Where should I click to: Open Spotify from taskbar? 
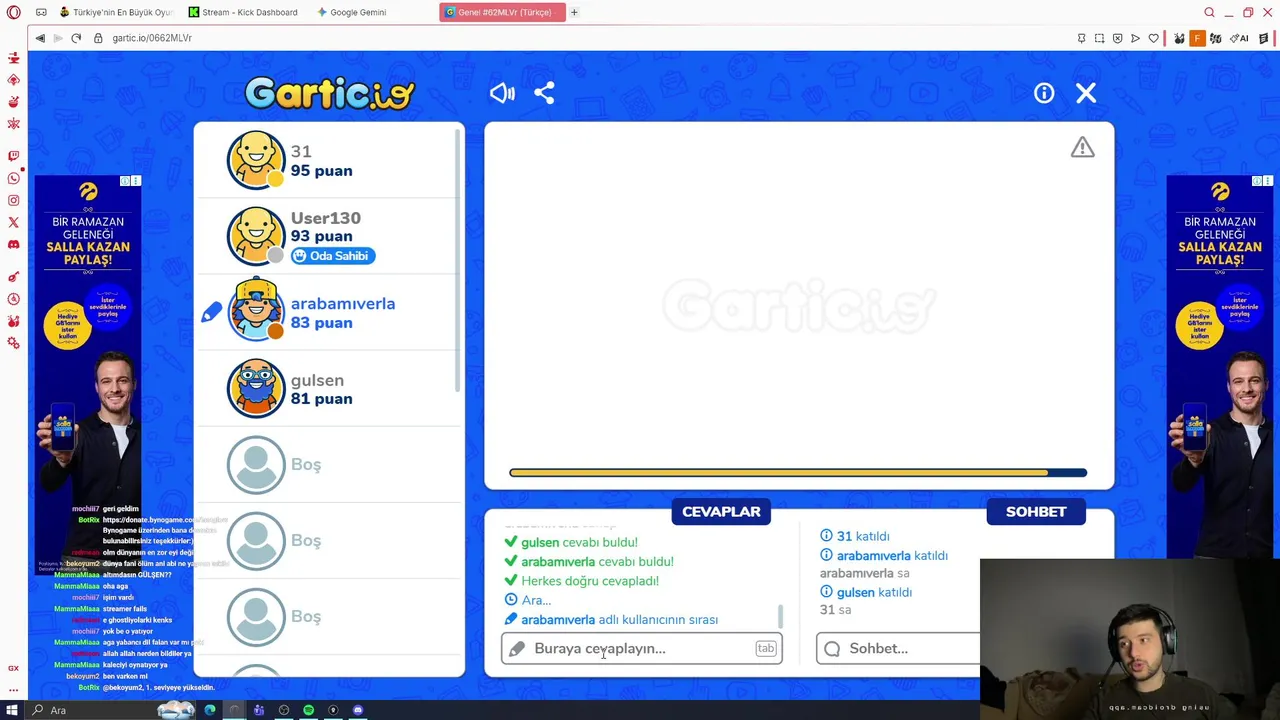pos(308,710)
